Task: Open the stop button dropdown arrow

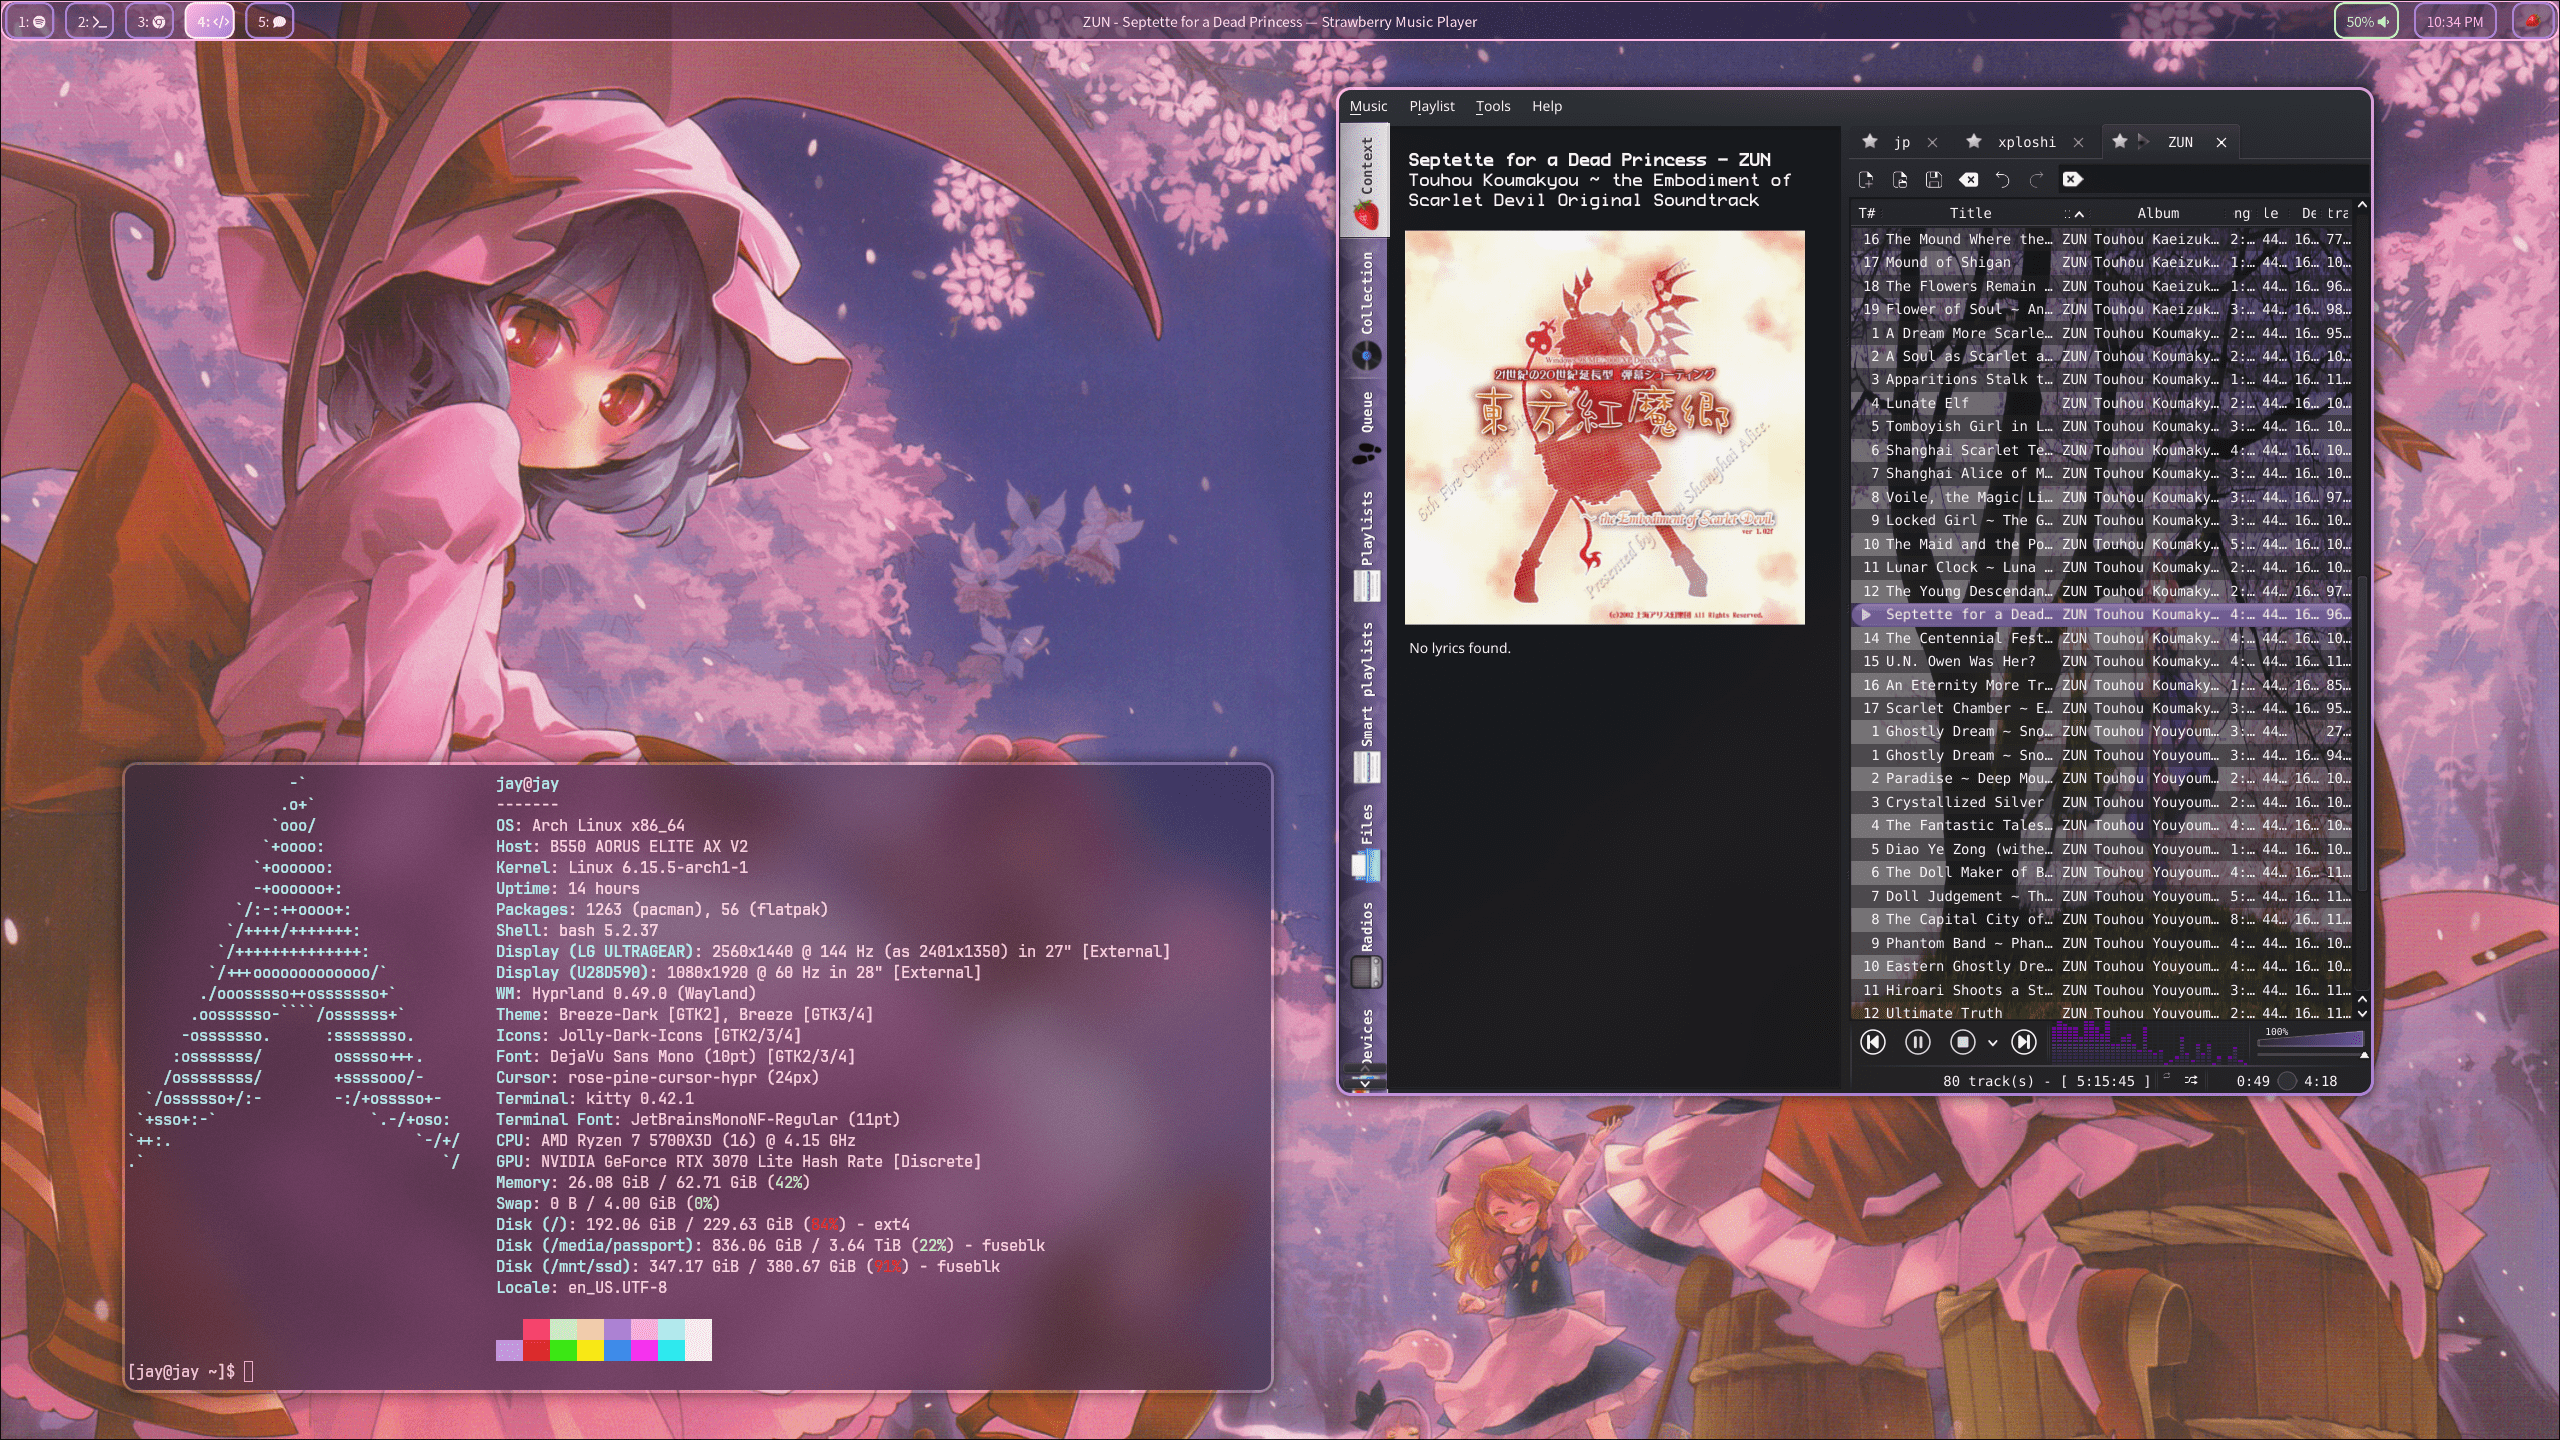Action: (1992, 1043)
